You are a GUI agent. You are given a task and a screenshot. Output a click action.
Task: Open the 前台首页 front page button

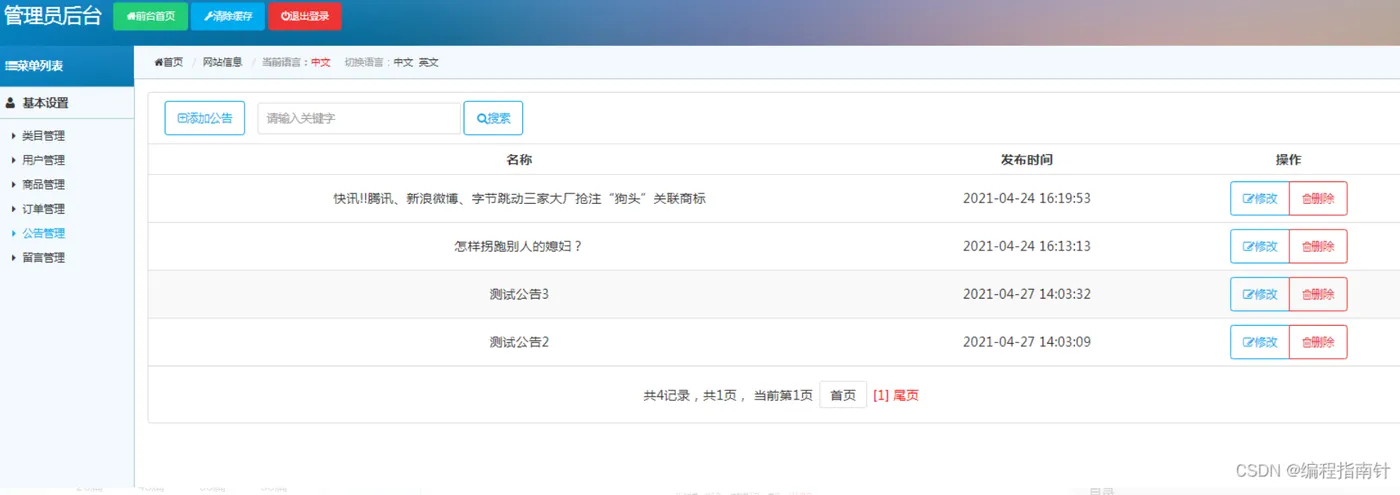point(151,16)
